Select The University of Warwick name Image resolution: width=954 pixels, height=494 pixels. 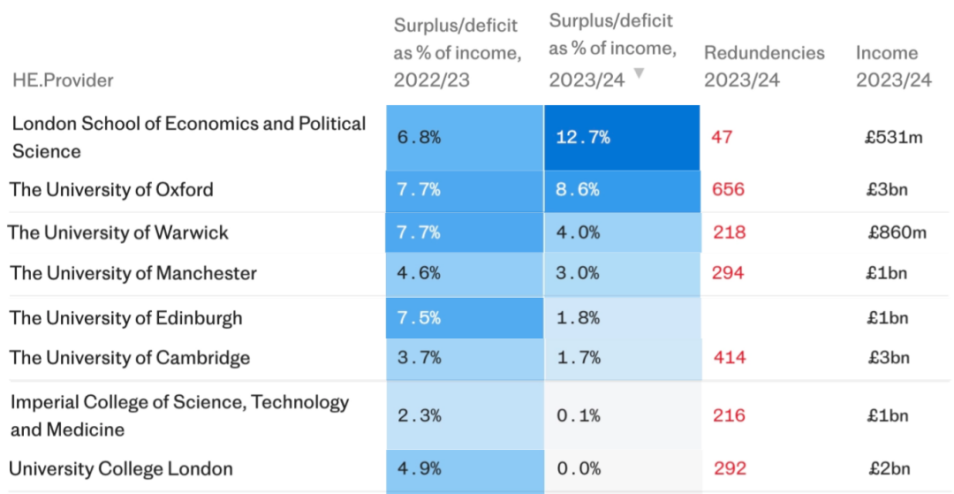(x=118, y=232)
